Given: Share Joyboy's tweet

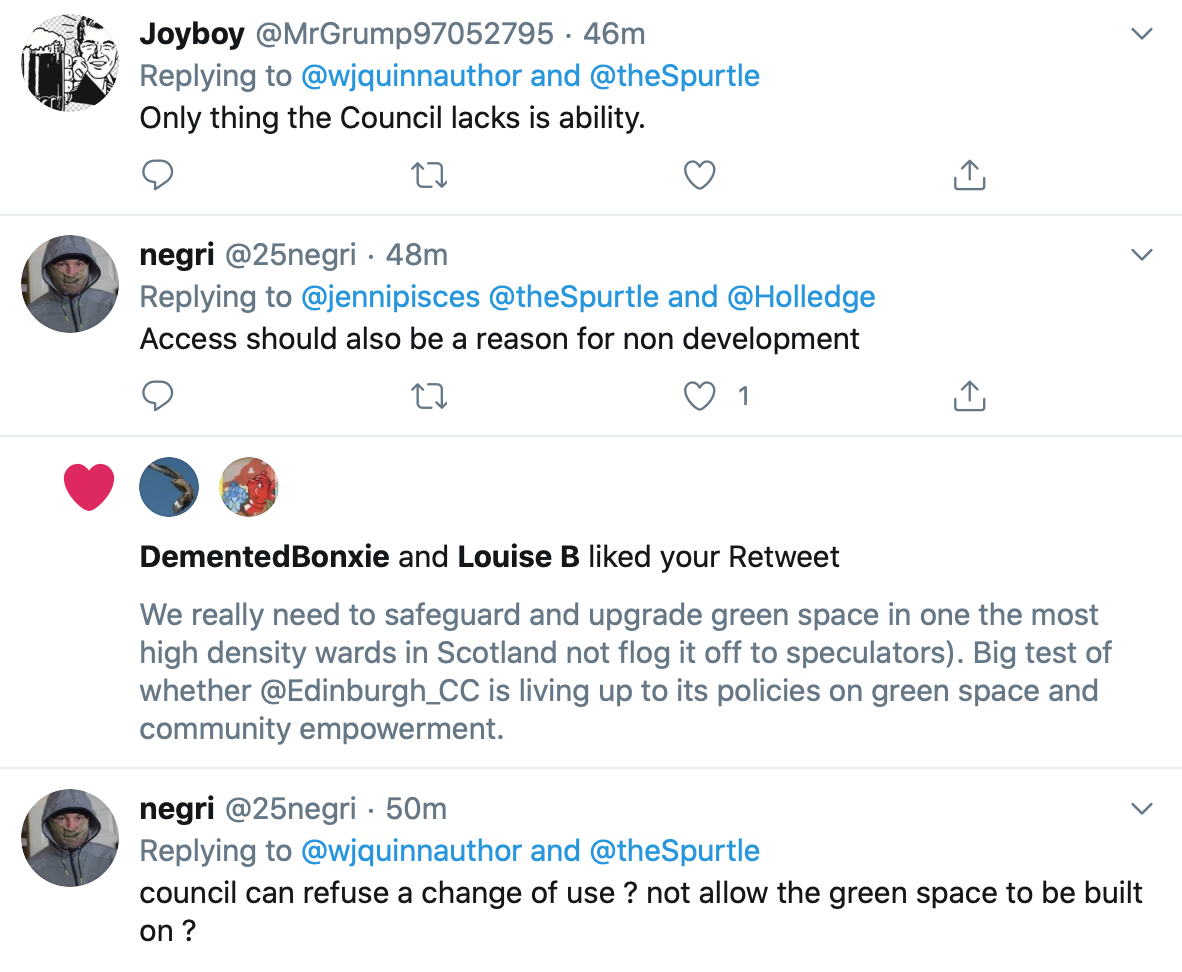Looking at the screenshot, I should pyautogui.click(x=969, y=175).
